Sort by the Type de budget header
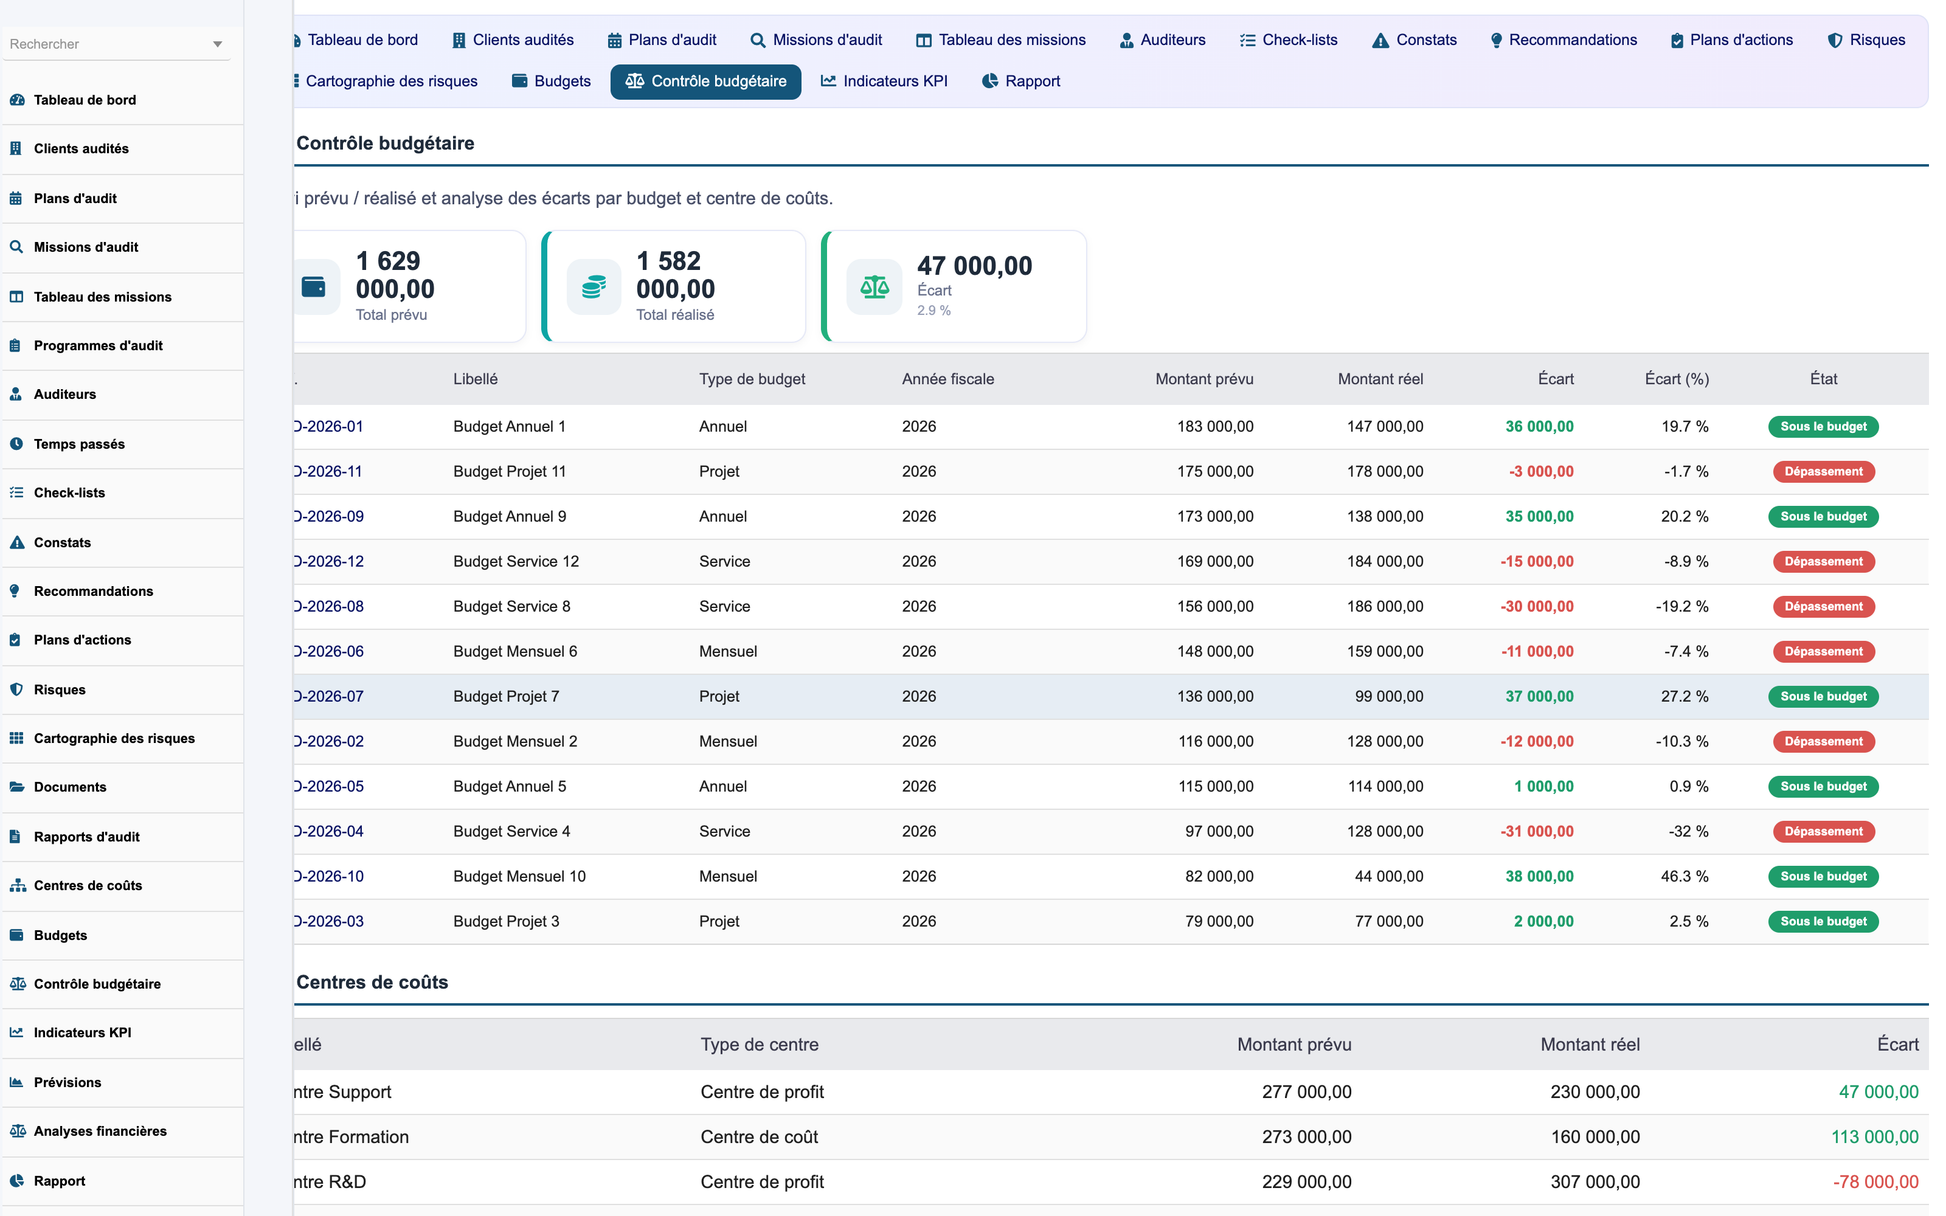 point(752,379)
